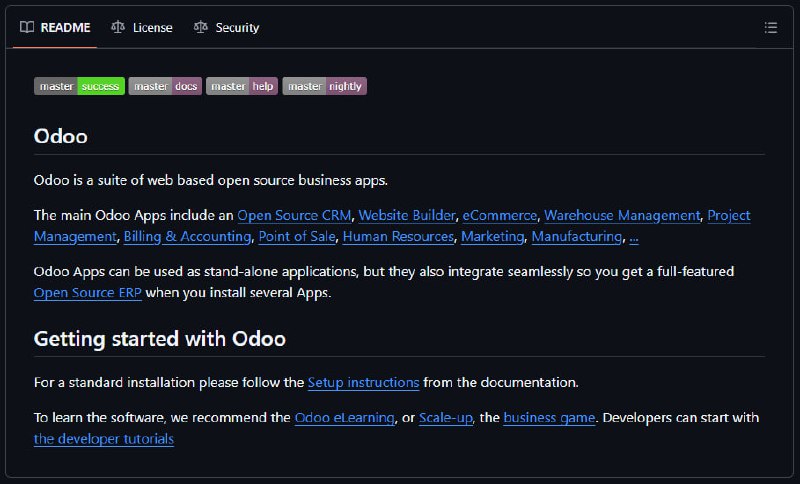Open the master docs badge
This screenshot has width=800, height=484.
[165, 86]
